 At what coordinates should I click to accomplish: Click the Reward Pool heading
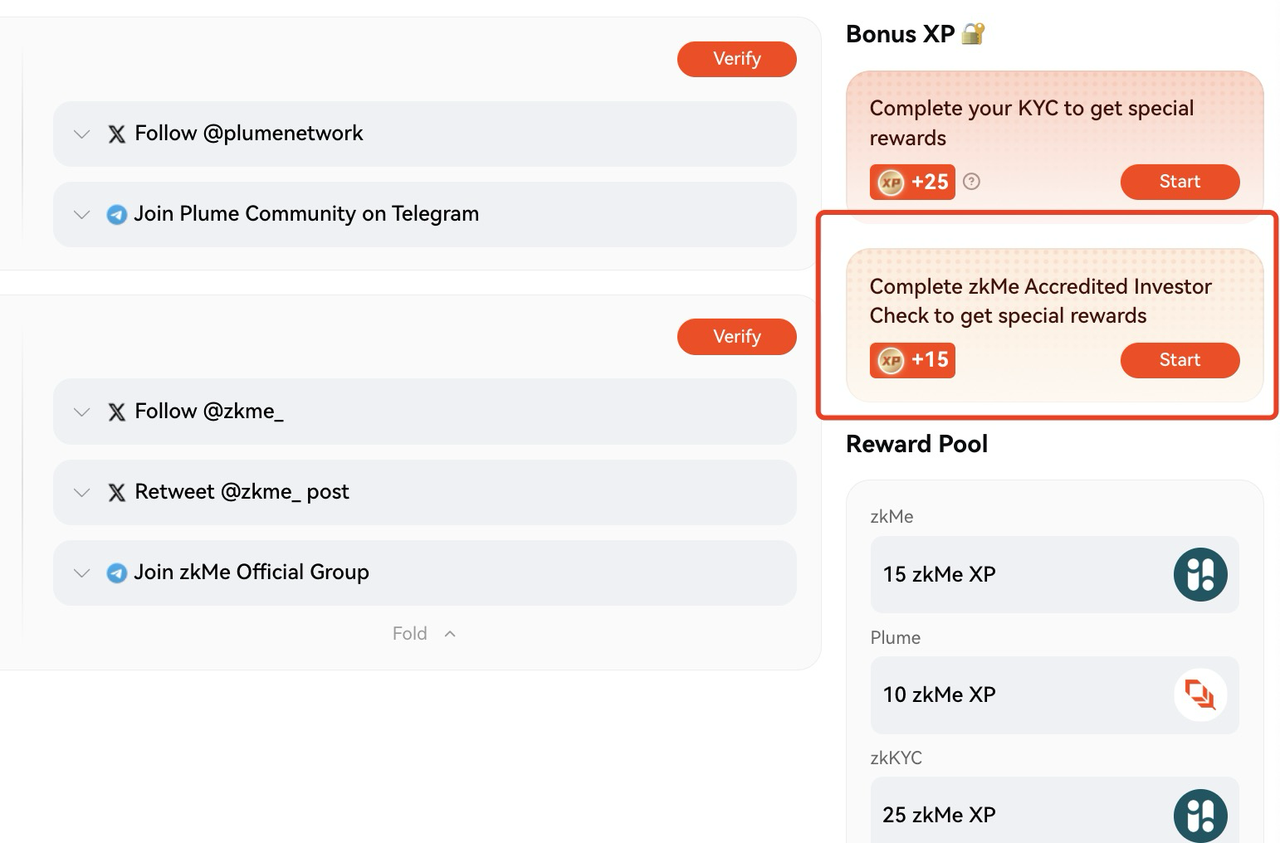click(917, 444)
